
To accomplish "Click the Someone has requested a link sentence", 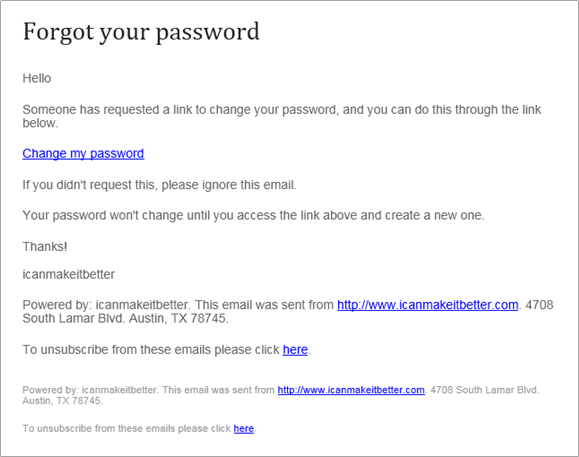I will (282, 110).
